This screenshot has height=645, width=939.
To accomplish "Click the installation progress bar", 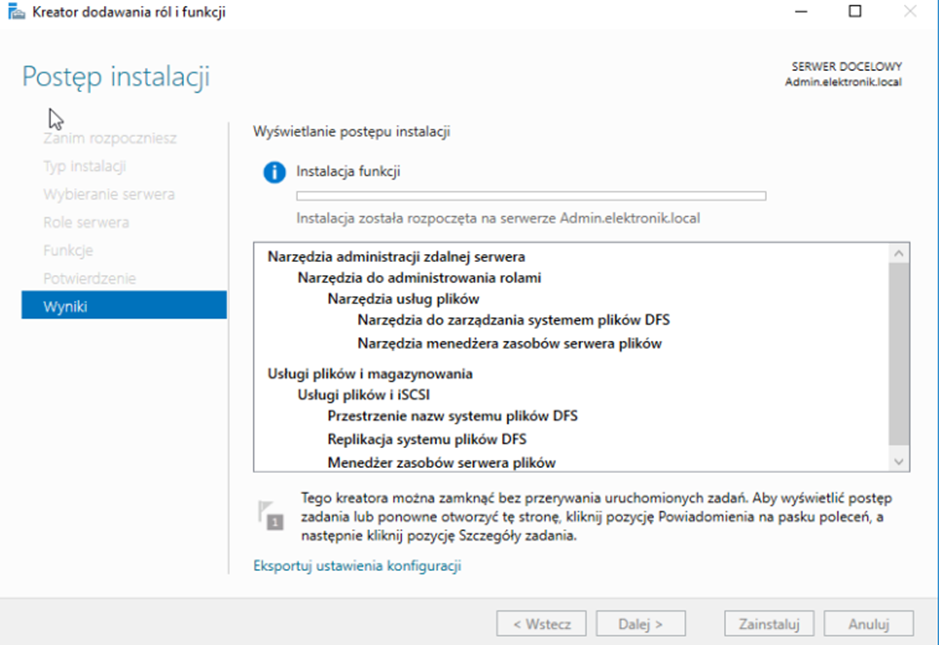I will (x=531, y=196).
